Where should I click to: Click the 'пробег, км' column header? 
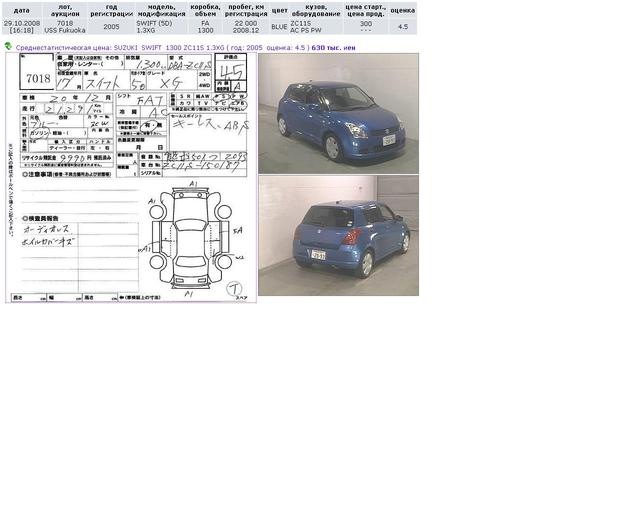(246, 11)
